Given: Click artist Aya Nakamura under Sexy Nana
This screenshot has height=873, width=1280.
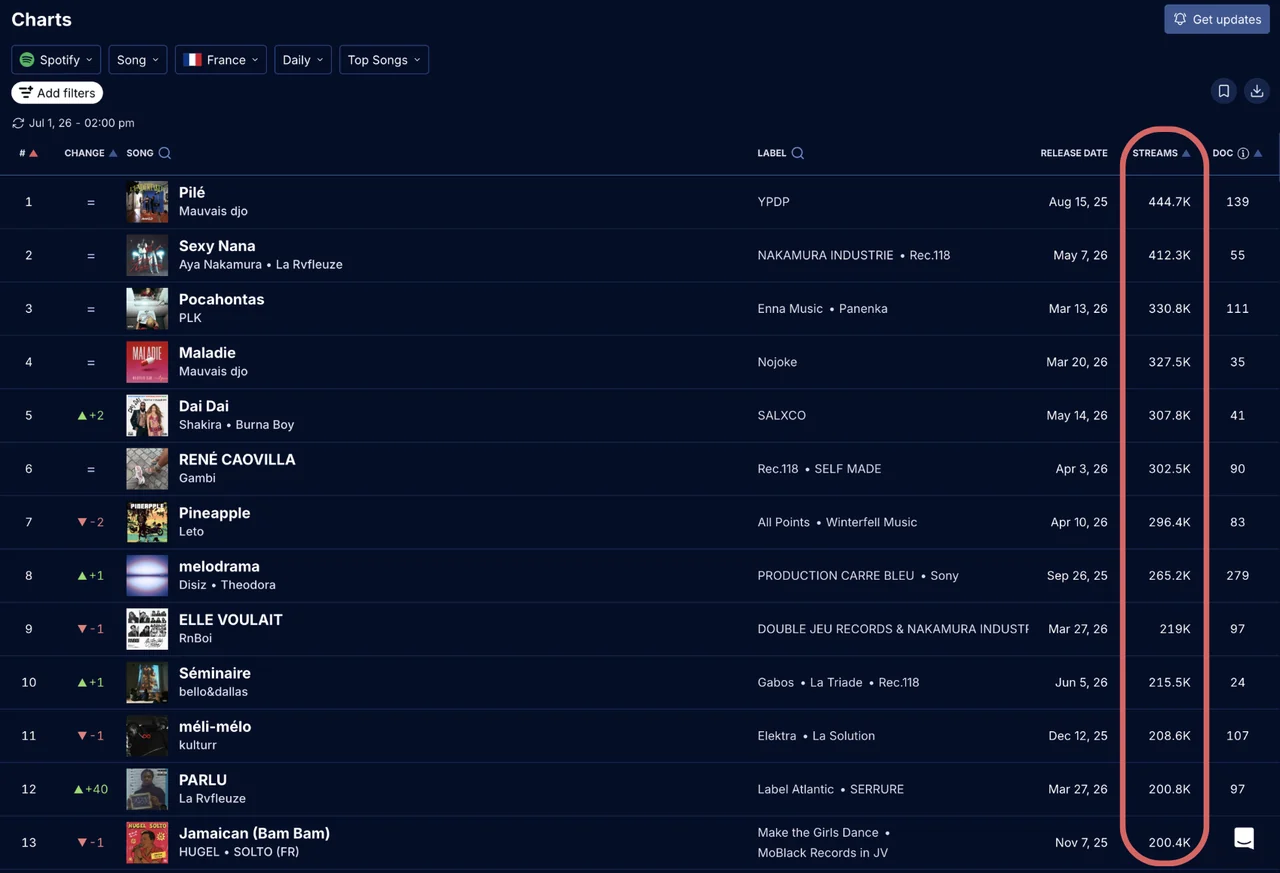Looking at the screenshot, I should [220, 265].
